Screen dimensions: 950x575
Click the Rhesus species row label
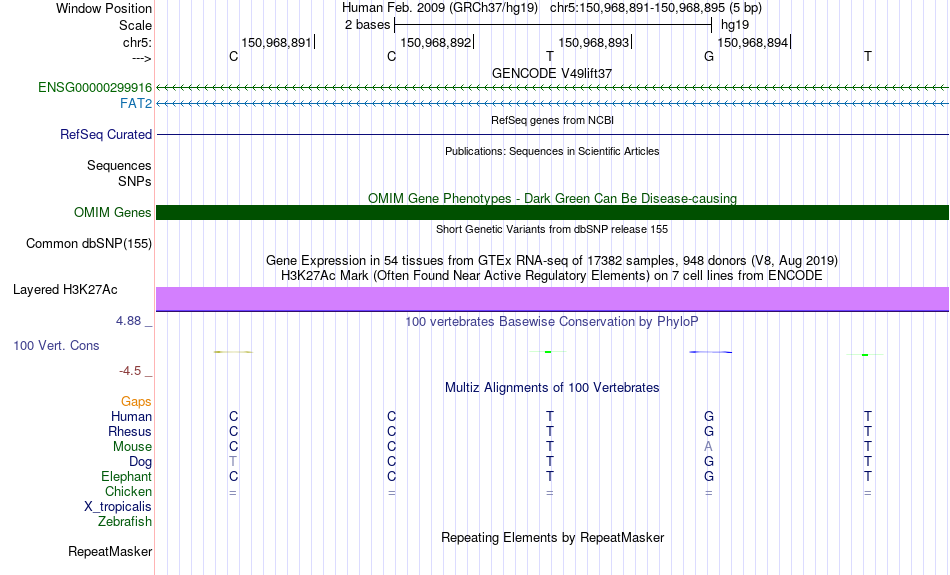[x=130, y=431]
